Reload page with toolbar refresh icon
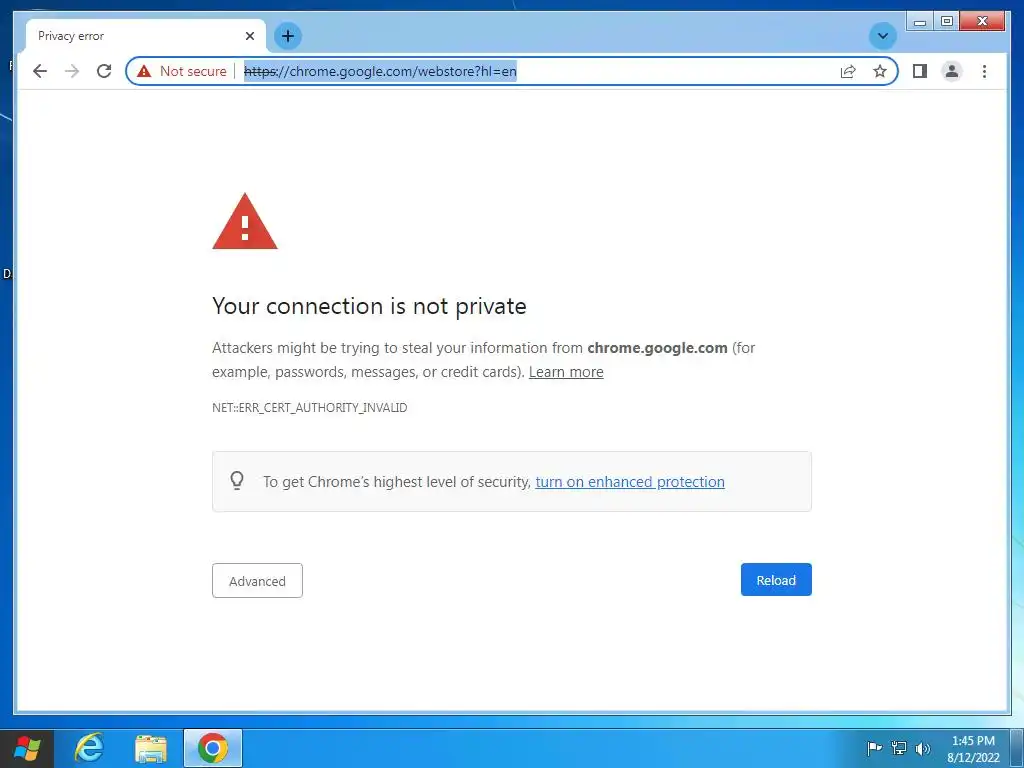This screenshot has width=1024, height=768. [104, 71]
